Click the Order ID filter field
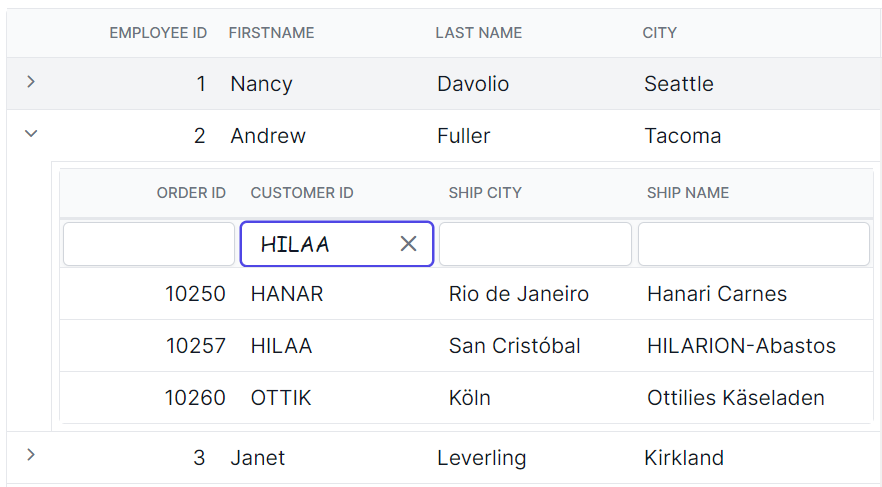882x487 pixels. pos(149,244)
